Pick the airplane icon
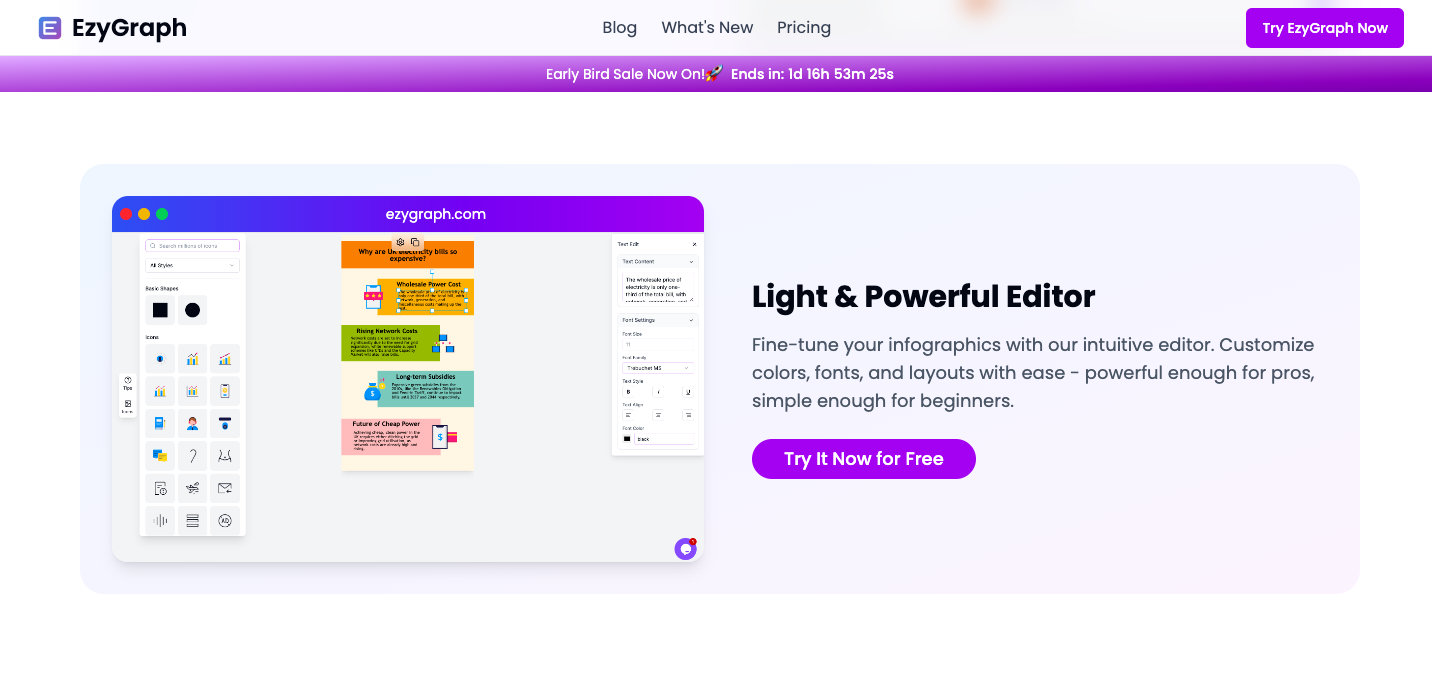 192,488
